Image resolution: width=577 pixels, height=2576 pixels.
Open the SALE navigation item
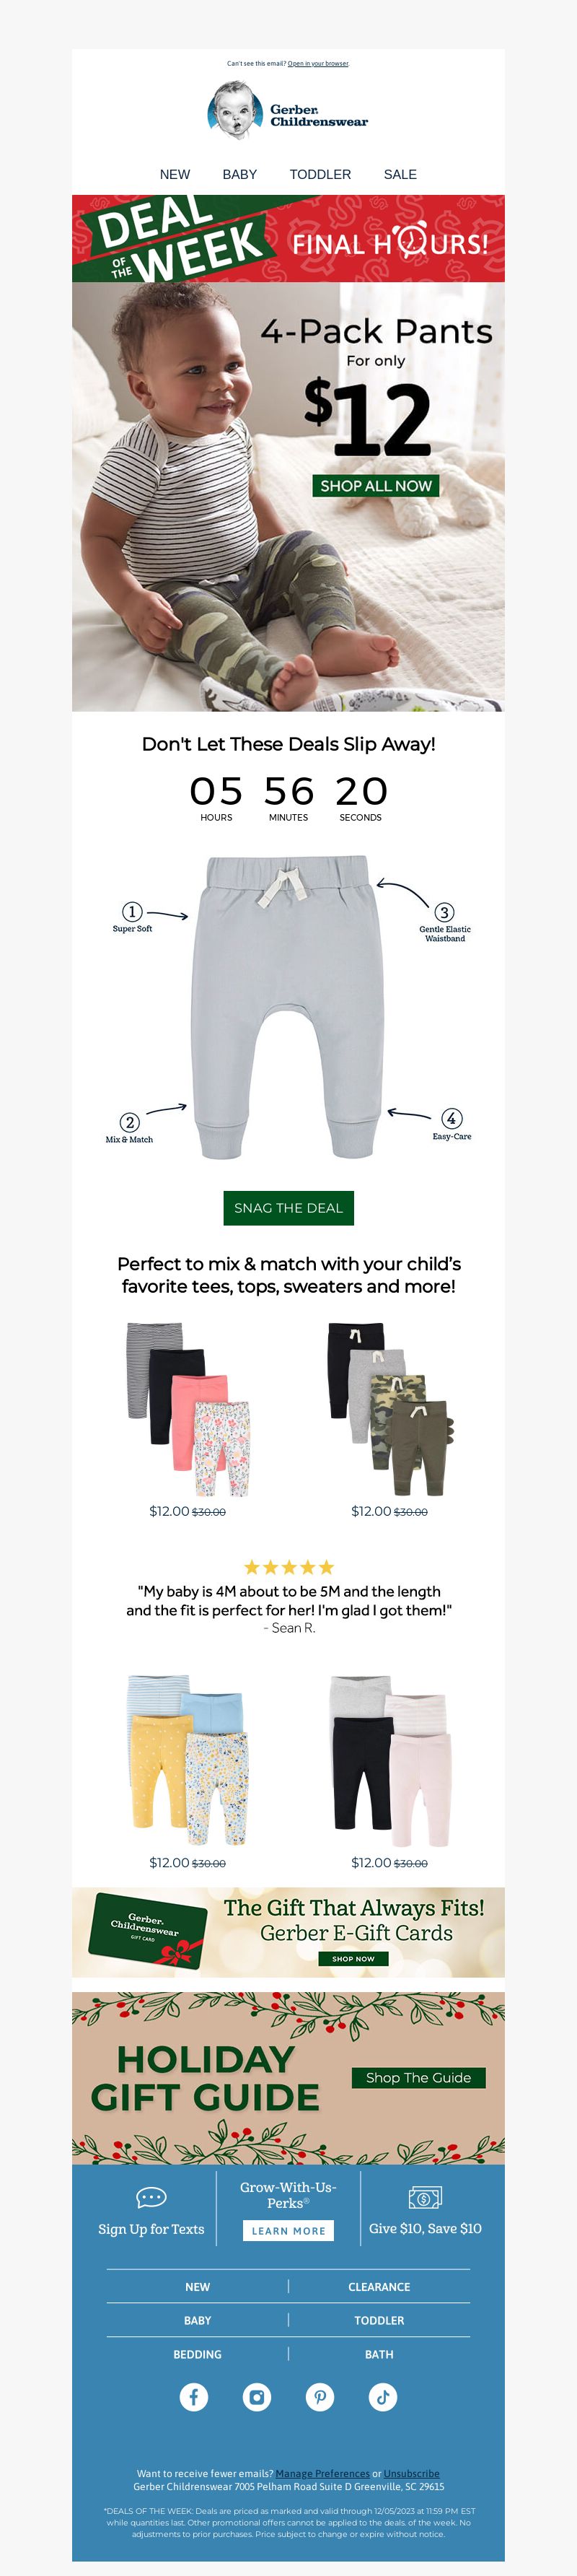tap(400, 174)
